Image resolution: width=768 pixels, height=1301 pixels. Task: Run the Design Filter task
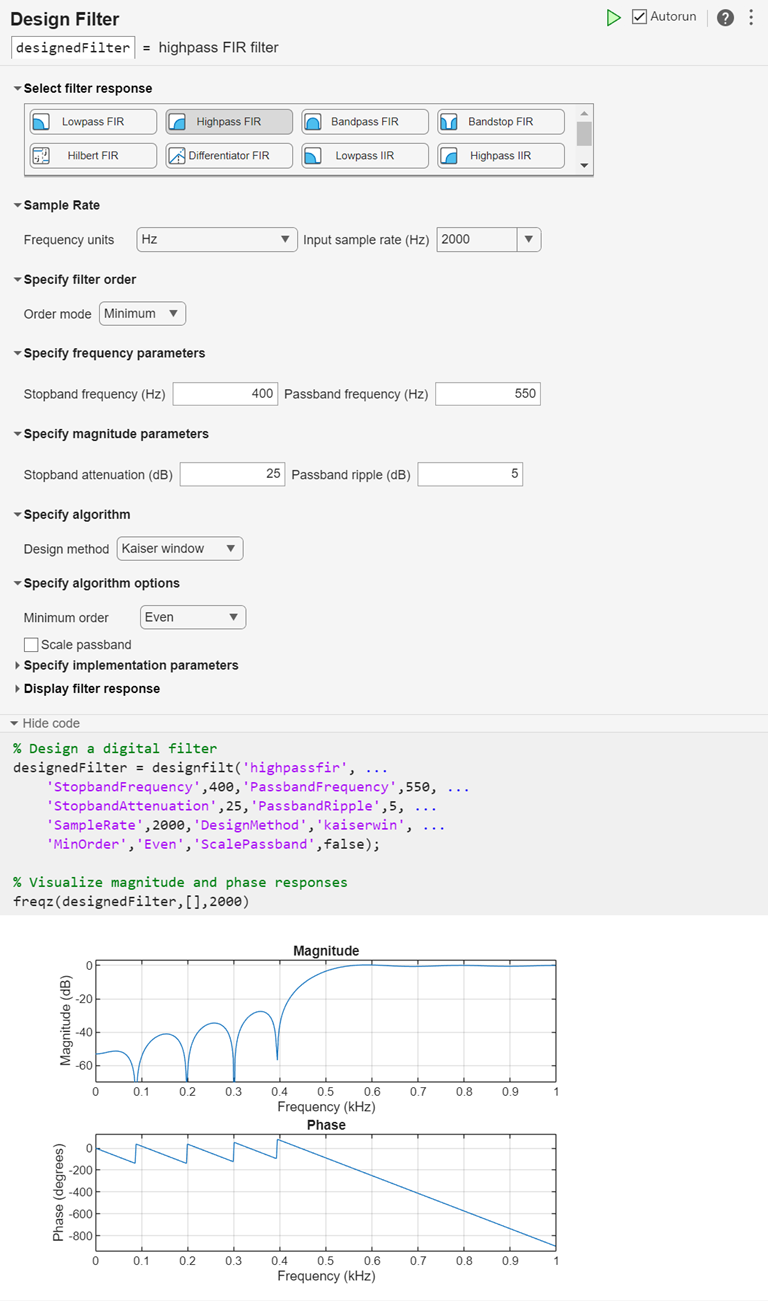click(x=614, y=16)
